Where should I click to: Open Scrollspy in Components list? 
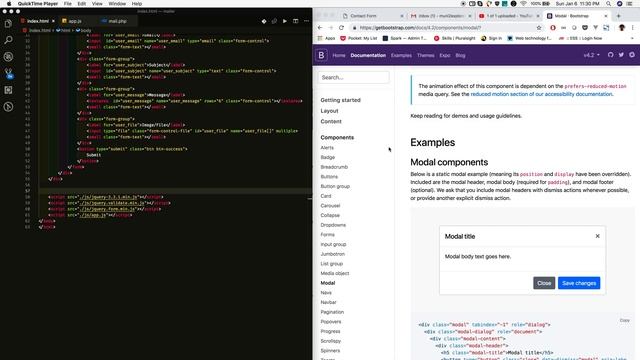[x=331, y=341]
